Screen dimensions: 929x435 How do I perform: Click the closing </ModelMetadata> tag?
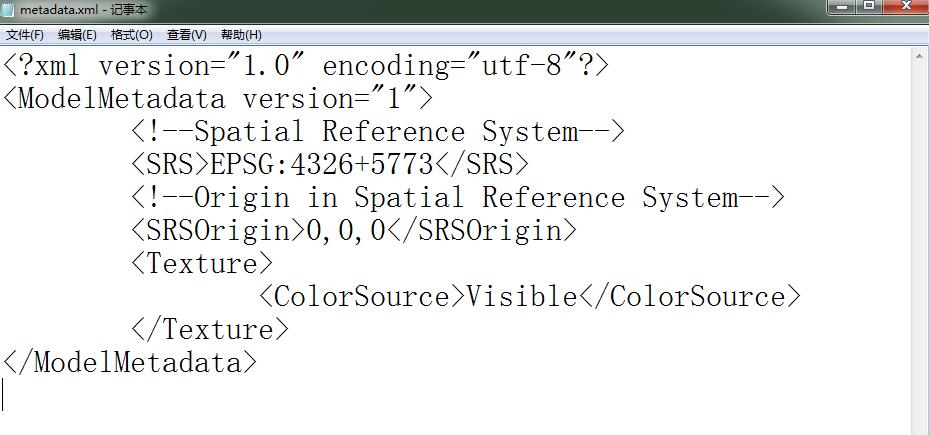[x=130, y=362]
